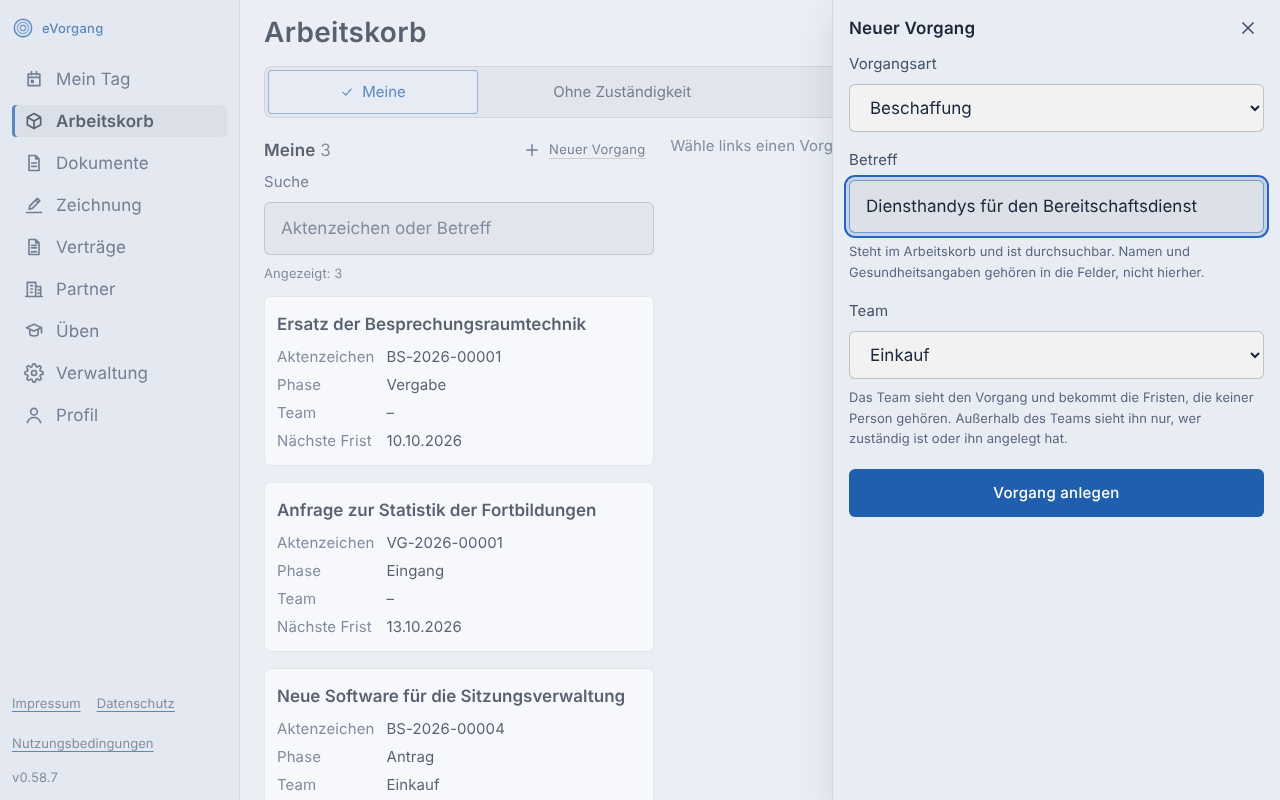This screenshot has height=800, width=1280.
Task: Click the Üben graduation cap icon
Action: 34,331
